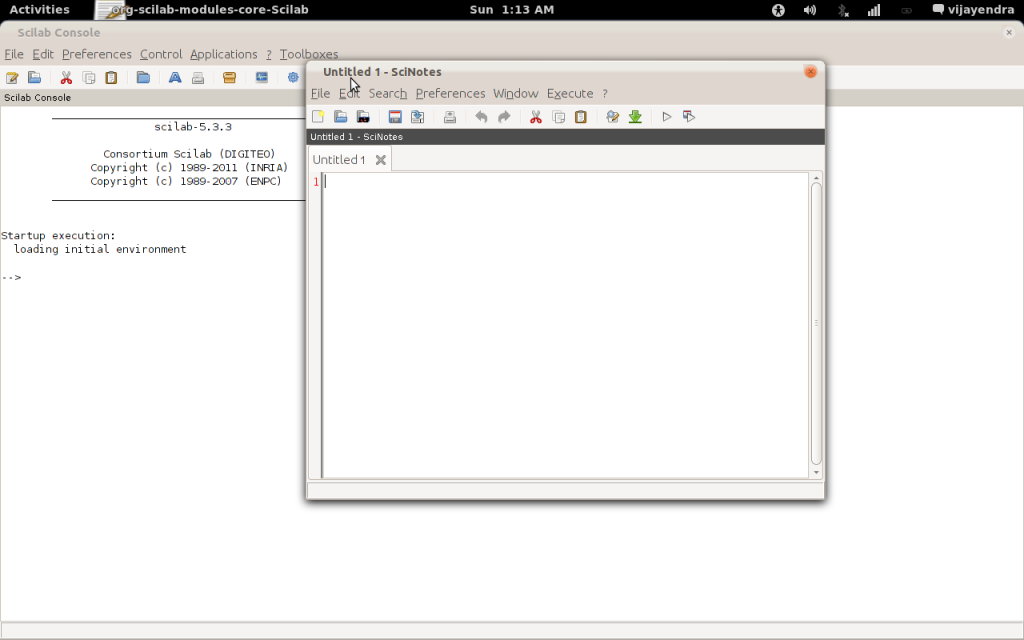This screenshot has height=640, width=1024.
Task: Click the blue gear icon in Console toolbar
Action: coord(293,78)
